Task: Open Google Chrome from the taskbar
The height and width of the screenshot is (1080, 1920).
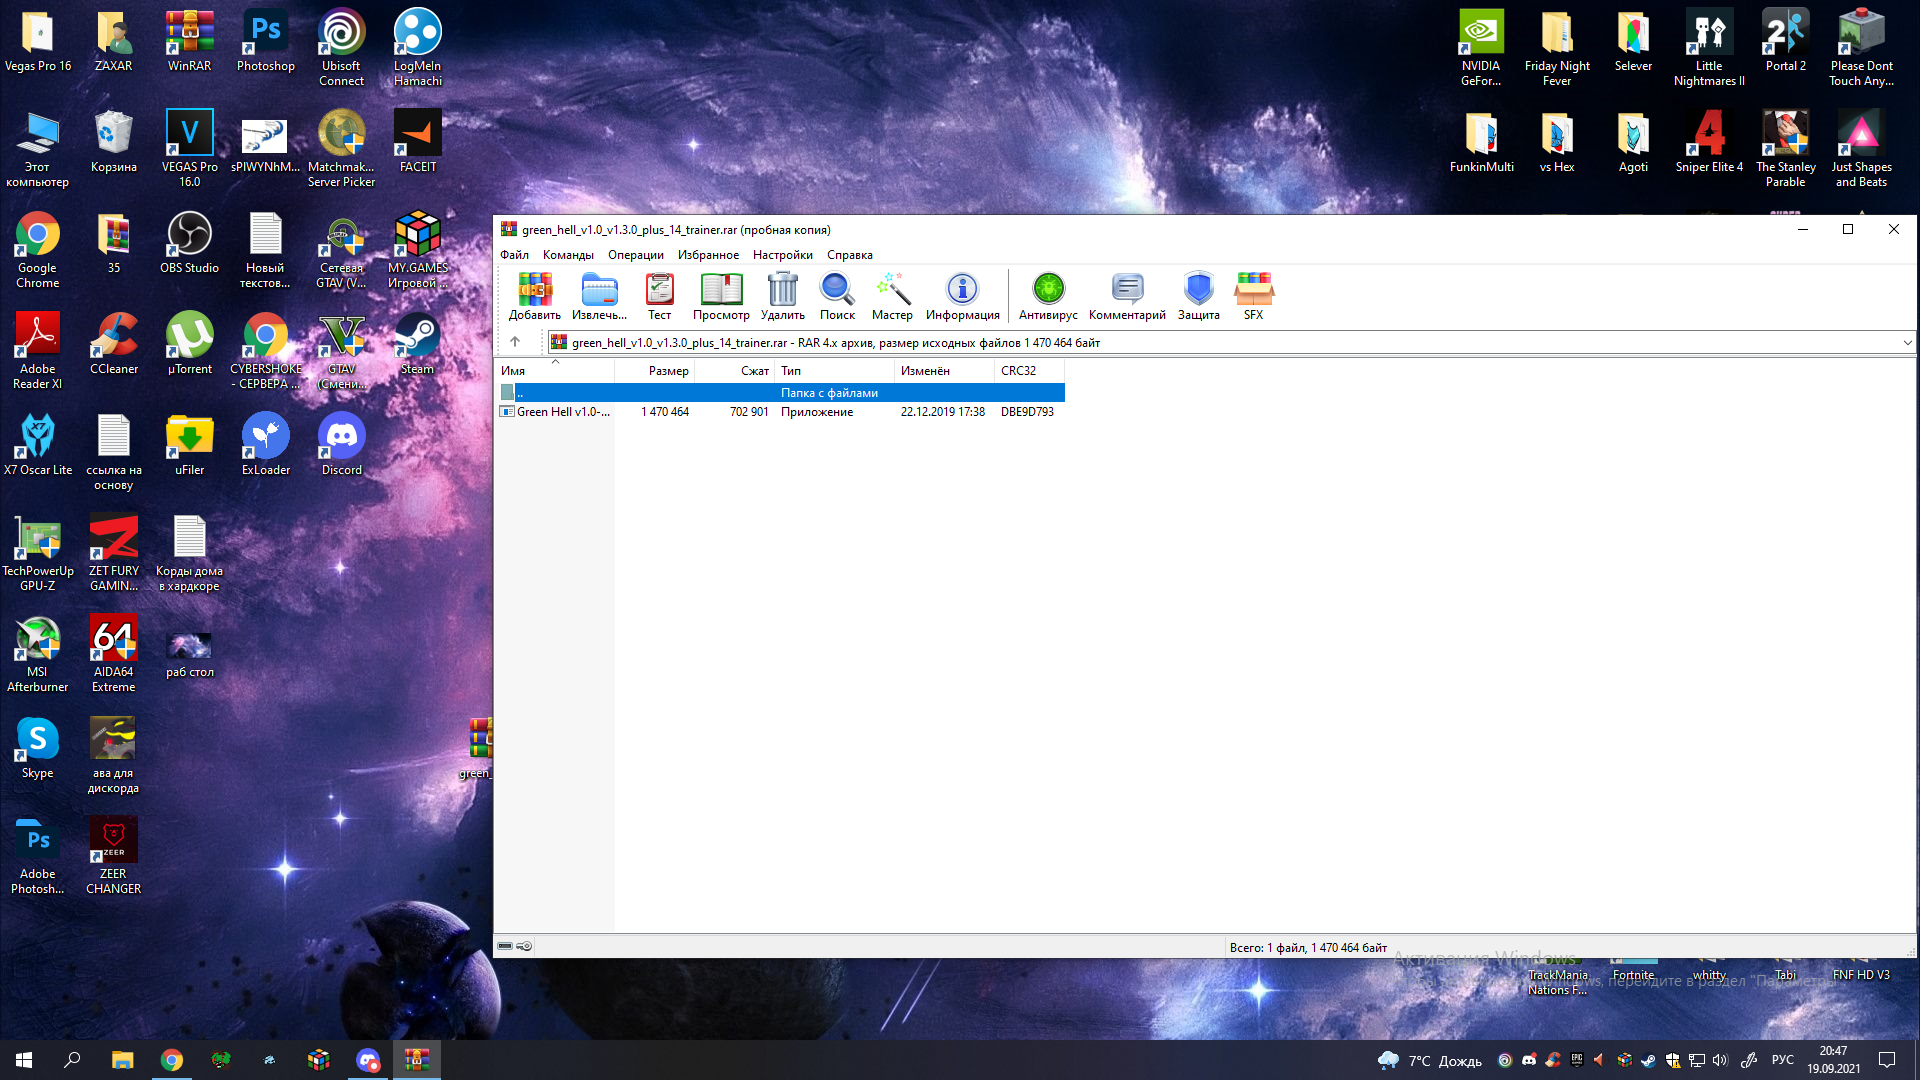Action: (x=172, y=1060)
